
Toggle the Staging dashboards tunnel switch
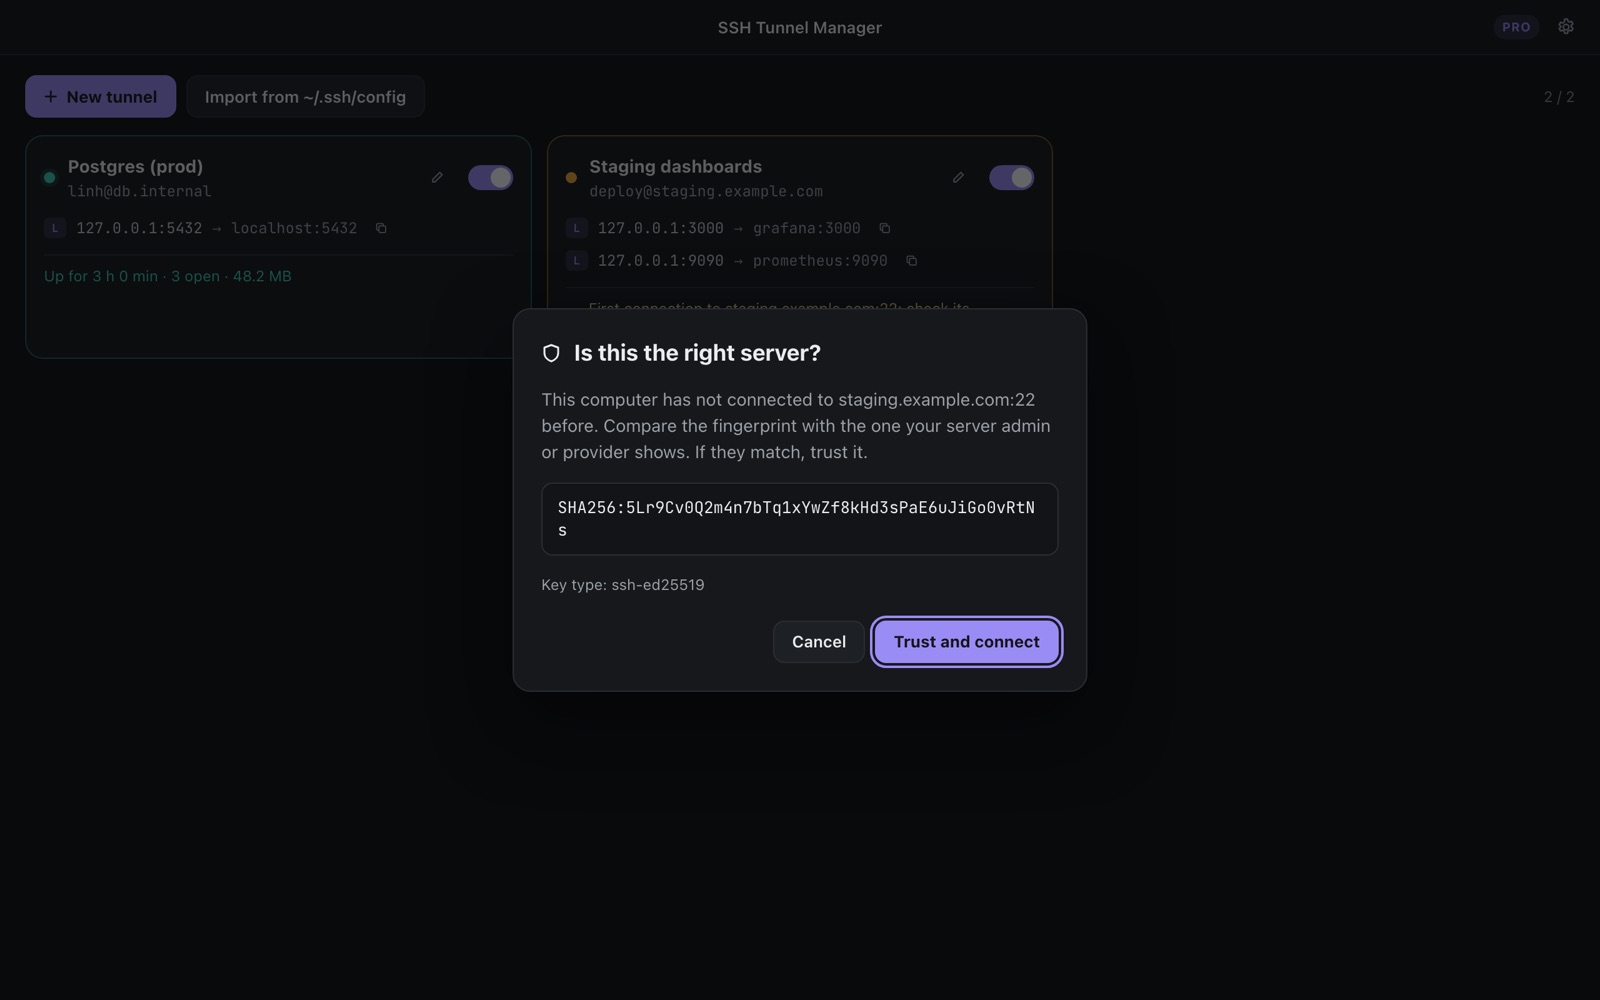coord(1011,178)
